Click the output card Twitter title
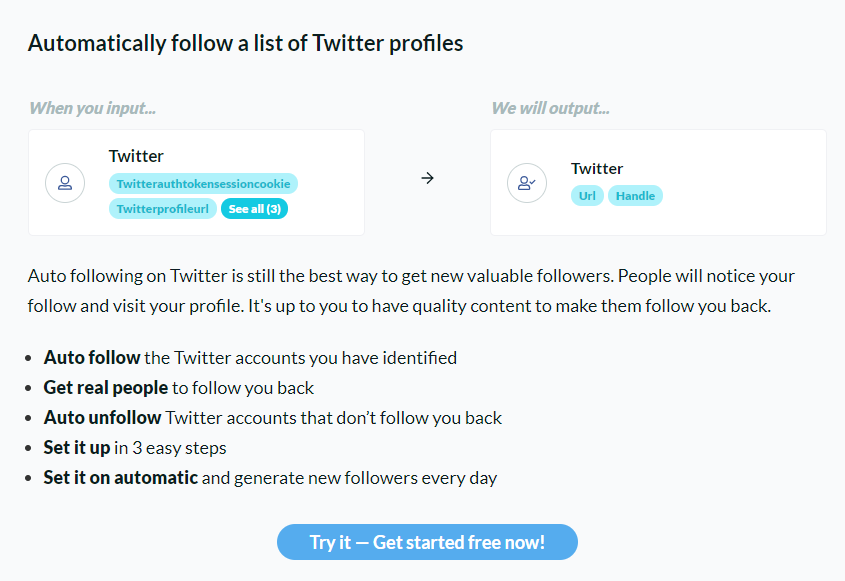 (x=597, y=169)
